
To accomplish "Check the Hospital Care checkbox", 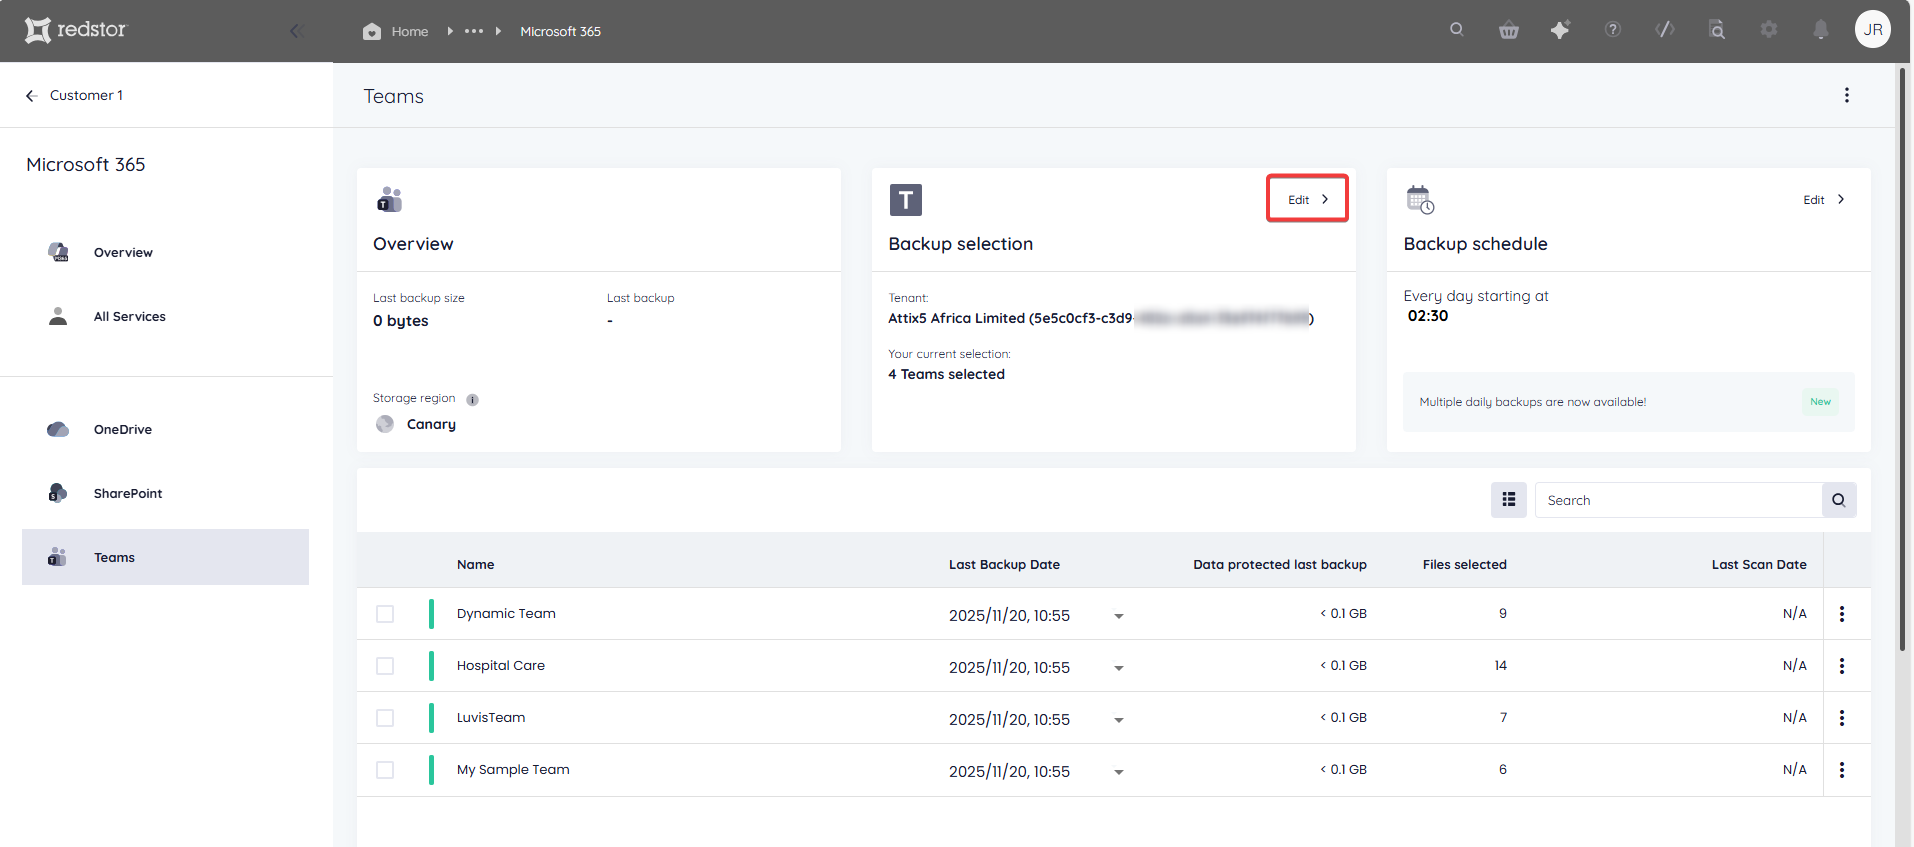I will [x=385, y=666].
